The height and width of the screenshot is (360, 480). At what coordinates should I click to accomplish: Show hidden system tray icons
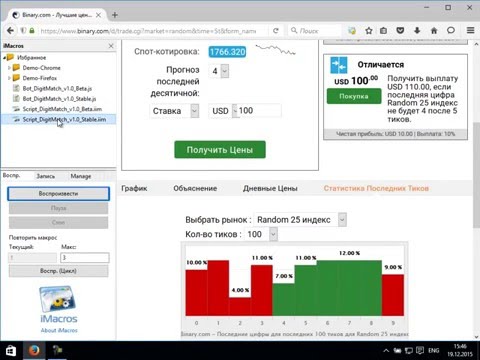386,351
